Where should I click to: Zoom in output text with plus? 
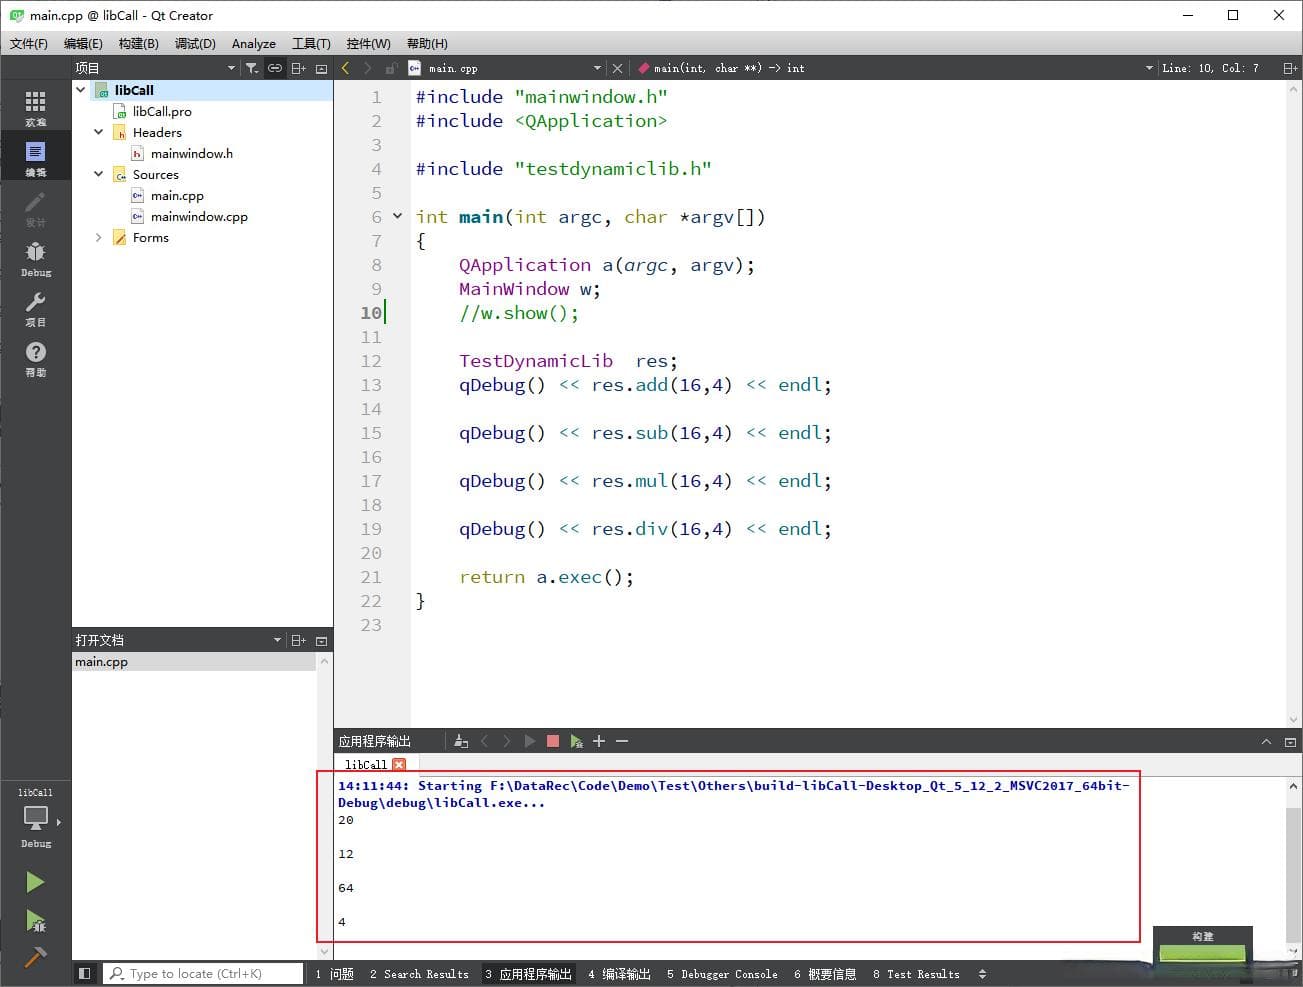(x=599, y=741)
